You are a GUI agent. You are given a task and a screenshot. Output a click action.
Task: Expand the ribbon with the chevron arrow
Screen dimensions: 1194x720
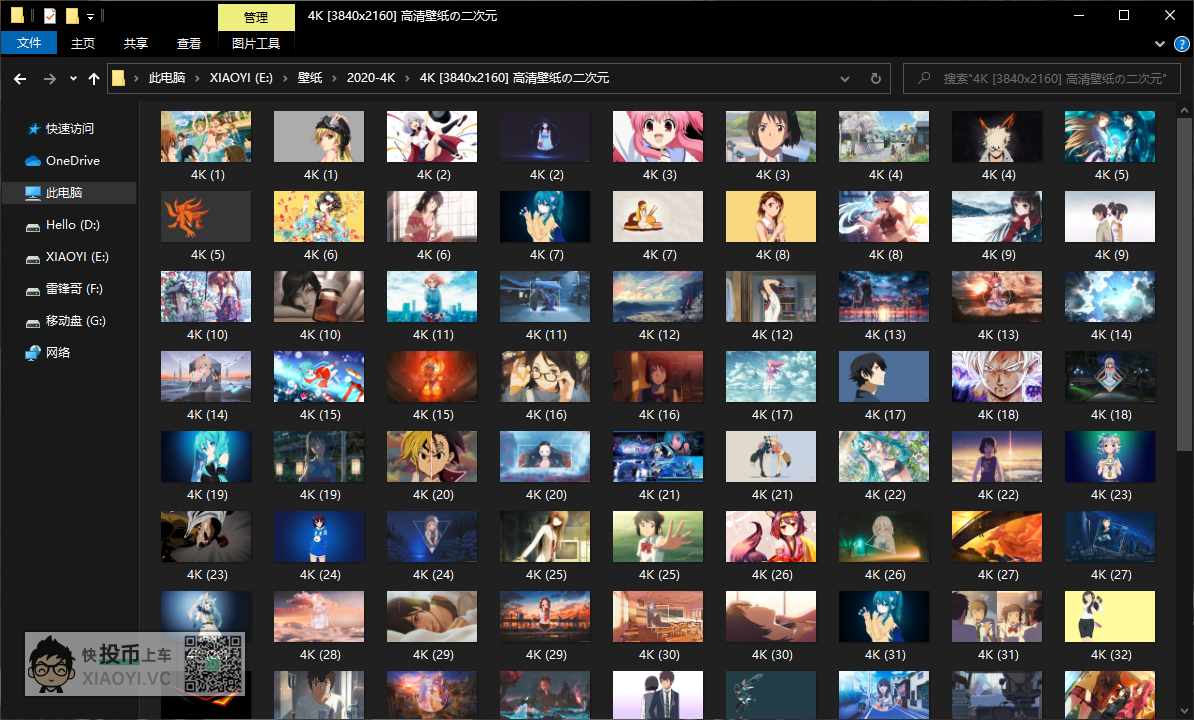(x=1160, y=44)
